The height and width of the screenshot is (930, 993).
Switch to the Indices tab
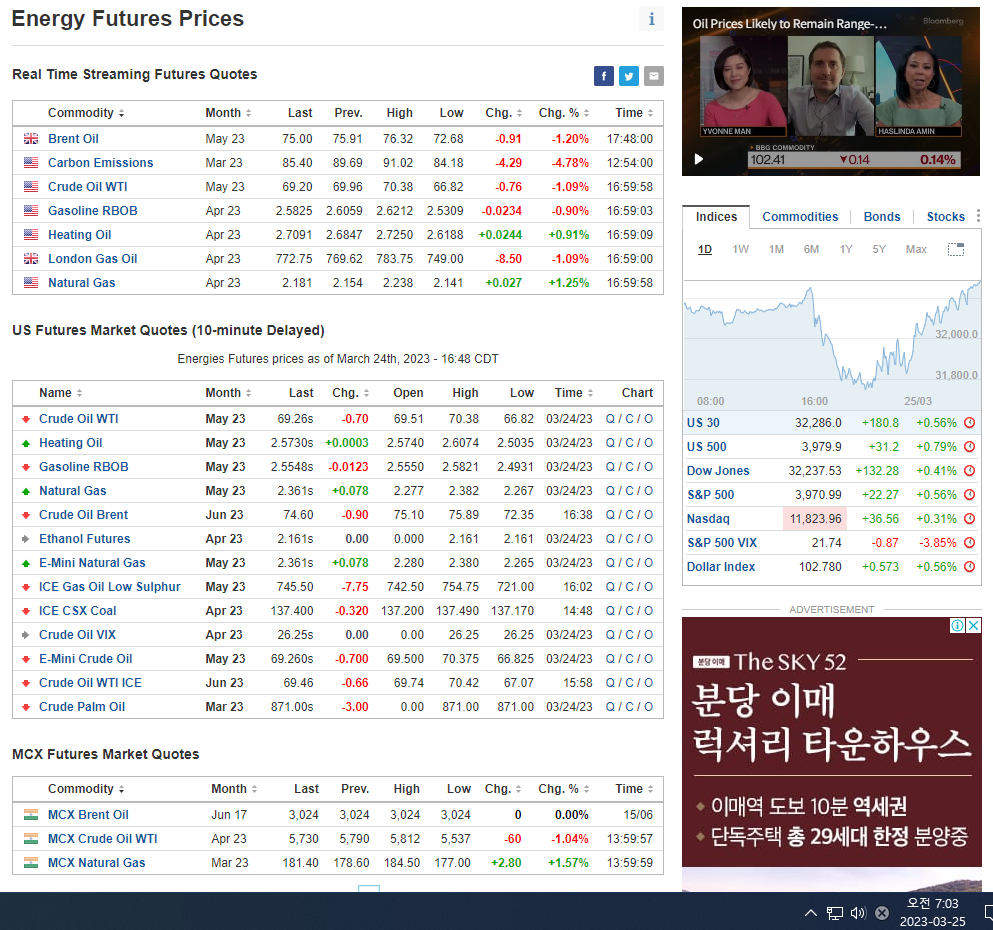click(716, 217)
